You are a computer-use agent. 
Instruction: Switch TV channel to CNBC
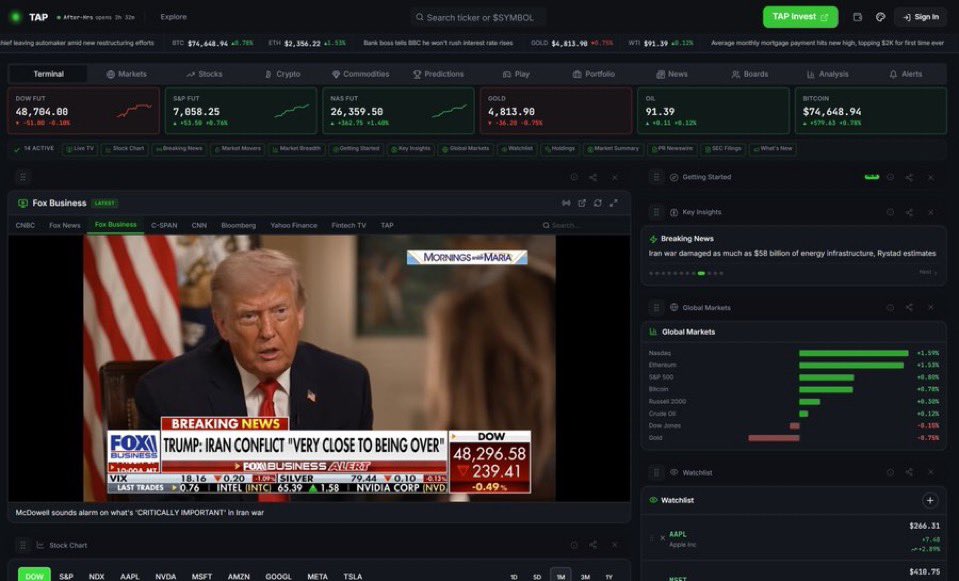tap(25, 226)
